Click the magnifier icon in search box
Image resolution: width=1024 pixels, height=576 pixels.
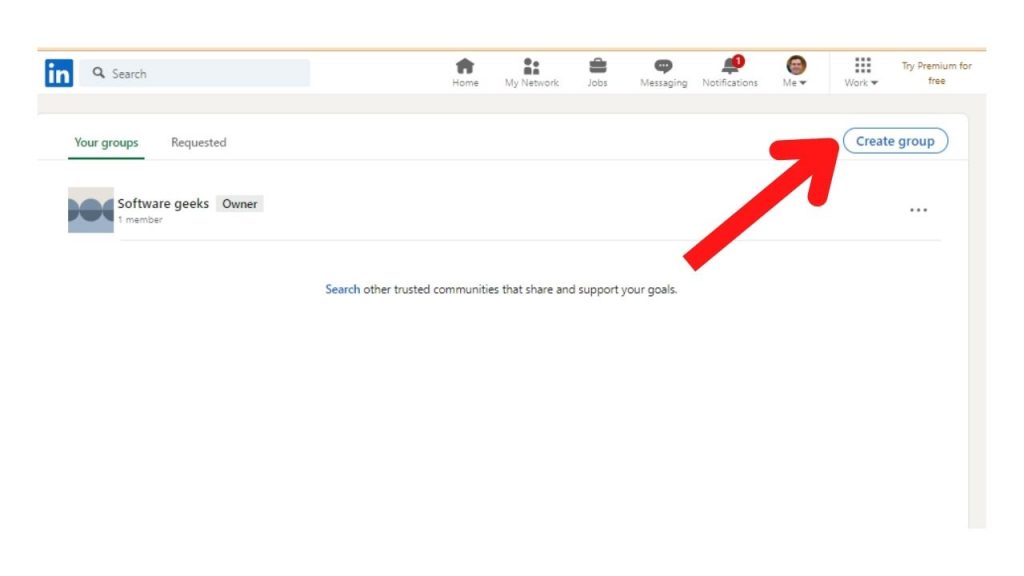(x=99, y=72)
